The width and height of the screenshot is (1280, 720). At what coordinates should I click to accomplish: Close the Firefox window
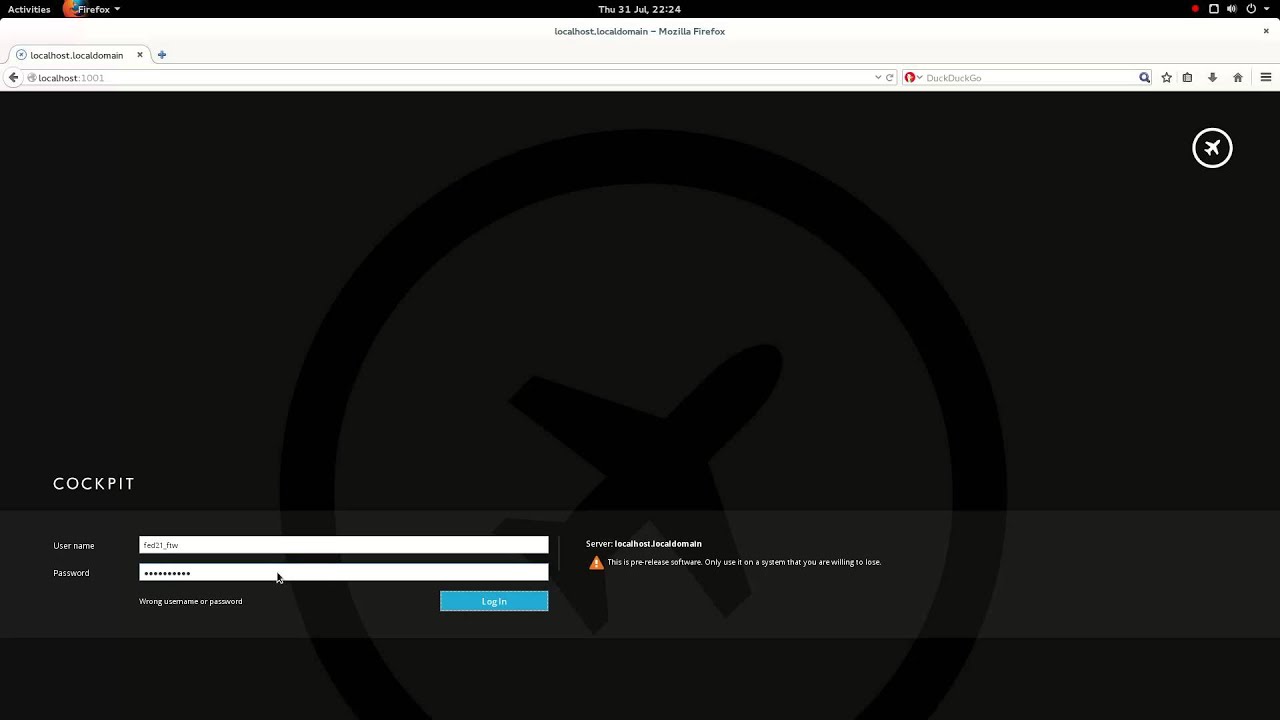tap(1266, 31)
